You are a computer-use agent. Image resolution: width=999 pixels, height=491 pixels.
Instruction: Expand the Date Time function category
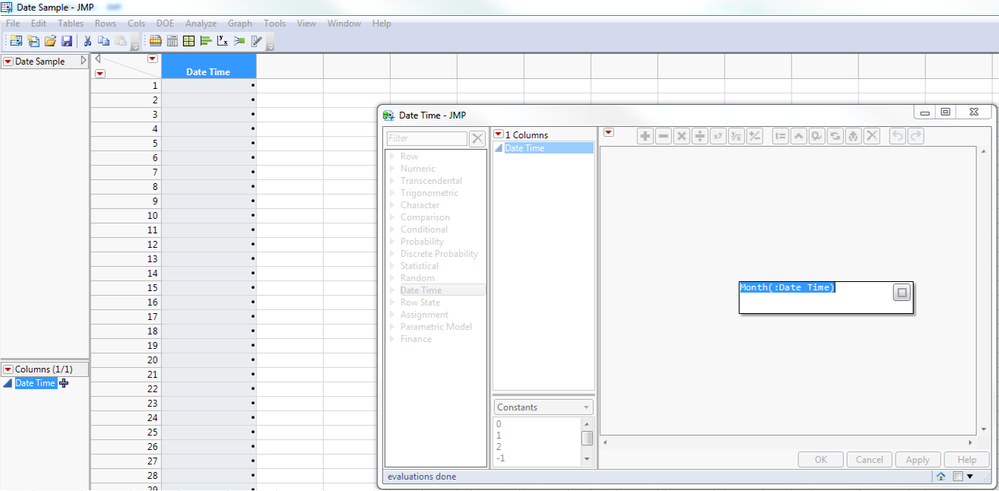tap(392, 290)
